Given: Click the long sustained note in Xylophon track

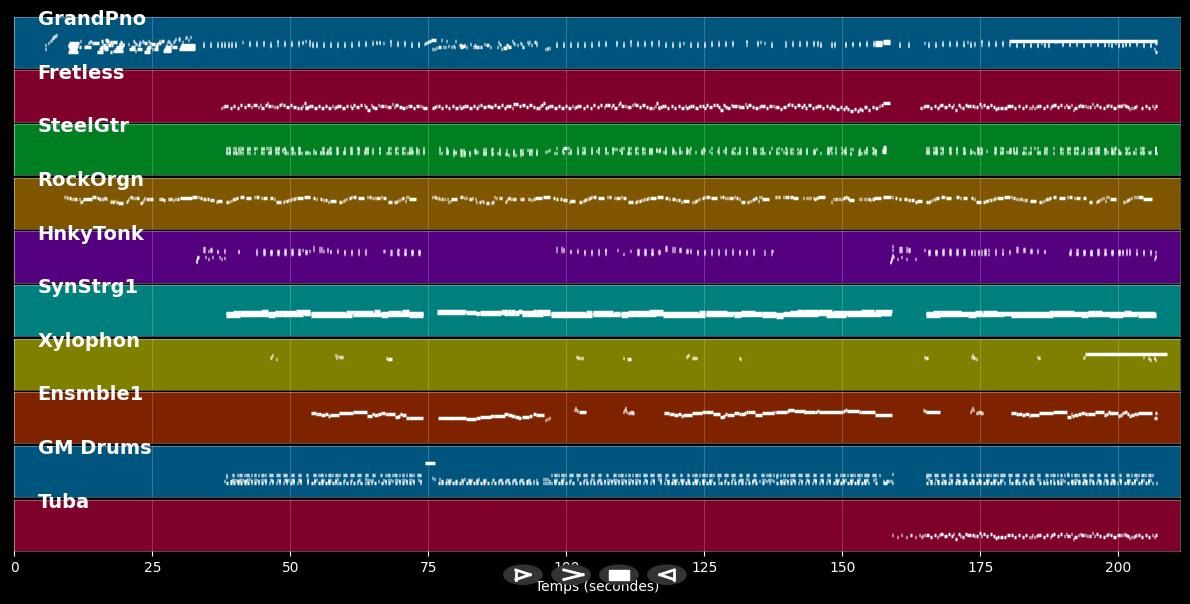Looking at the screenshot, I should tap(1125, 354).
